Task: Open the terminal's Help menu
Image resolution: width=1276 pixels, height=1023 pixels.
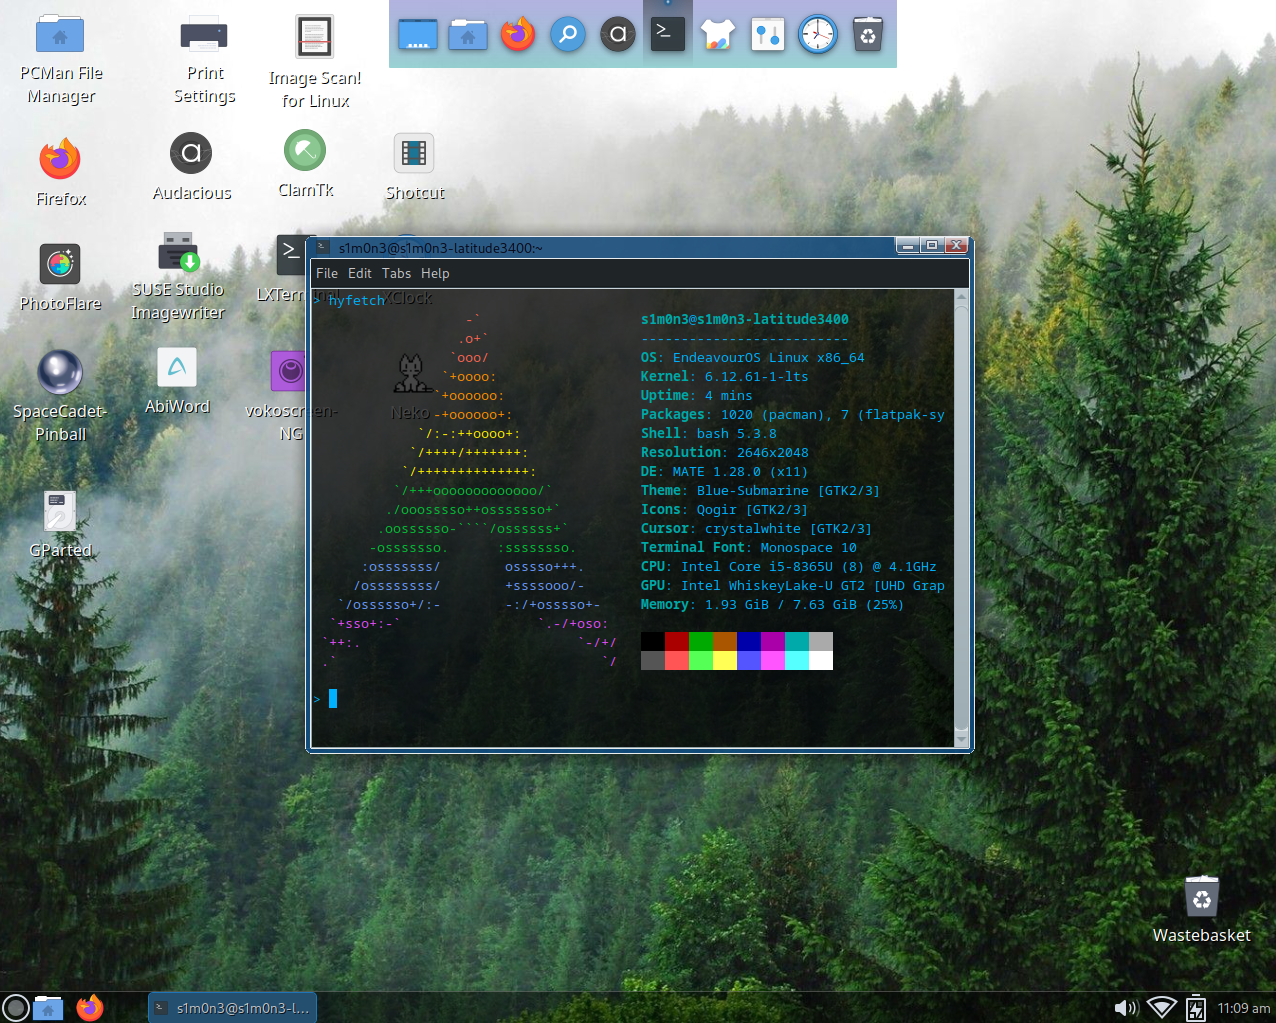Action: point(435,273)
